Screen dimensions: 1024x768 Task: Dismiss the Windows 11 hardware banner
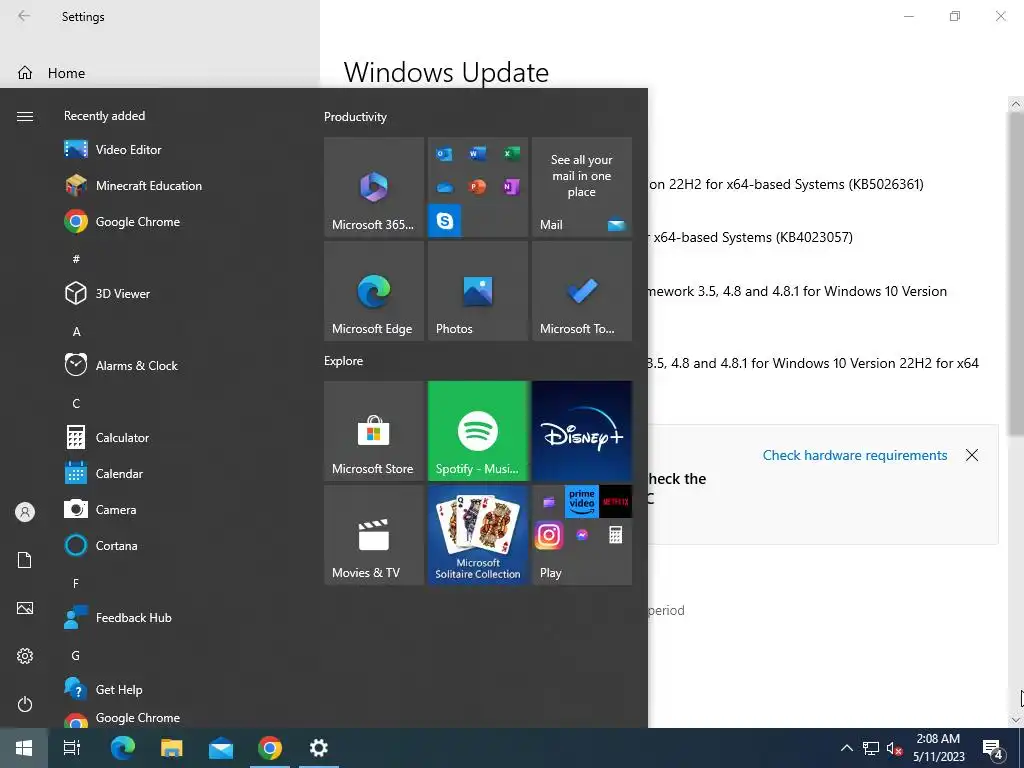pos(972,455)
